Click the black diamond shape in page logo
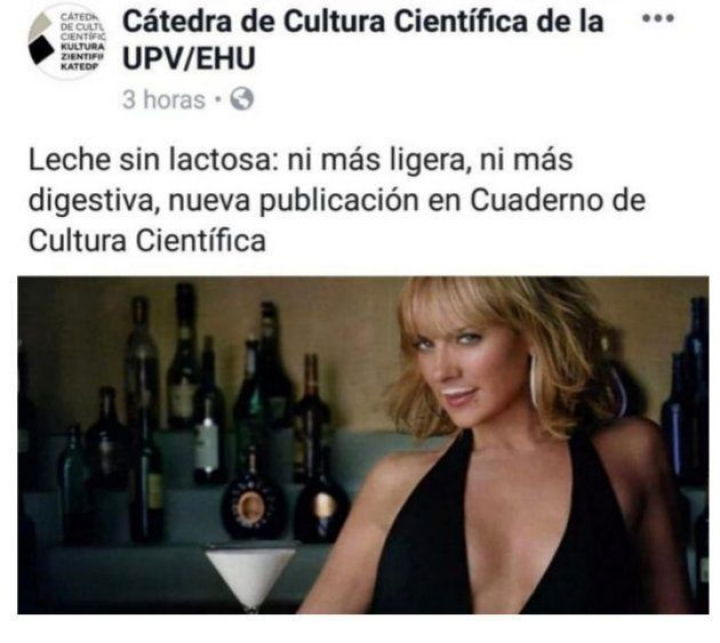Screen dimensions: 720x643 [x=41, y=49]
